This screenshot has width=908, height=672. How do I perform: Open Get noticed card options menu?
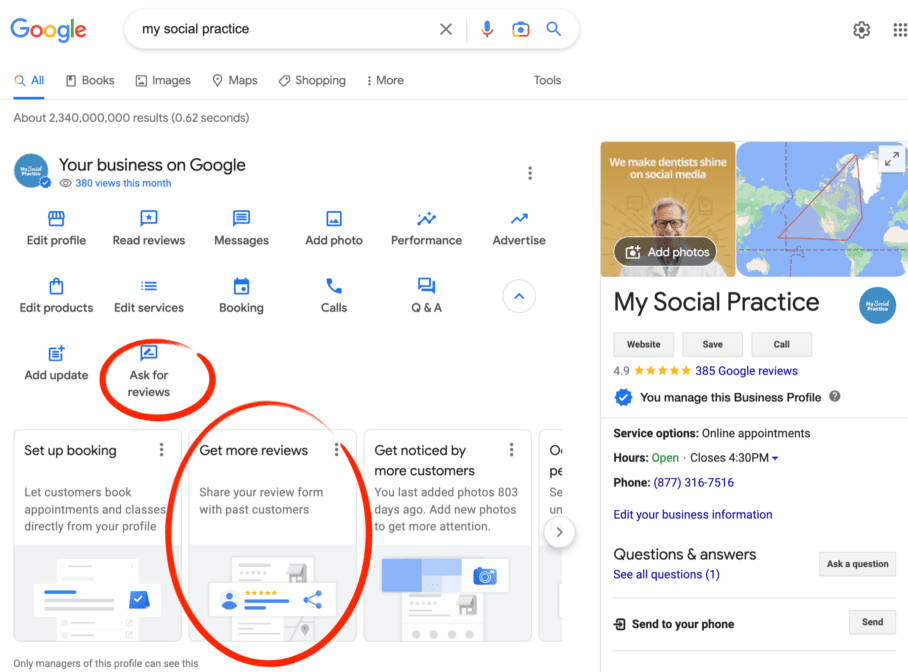point(511,450)
